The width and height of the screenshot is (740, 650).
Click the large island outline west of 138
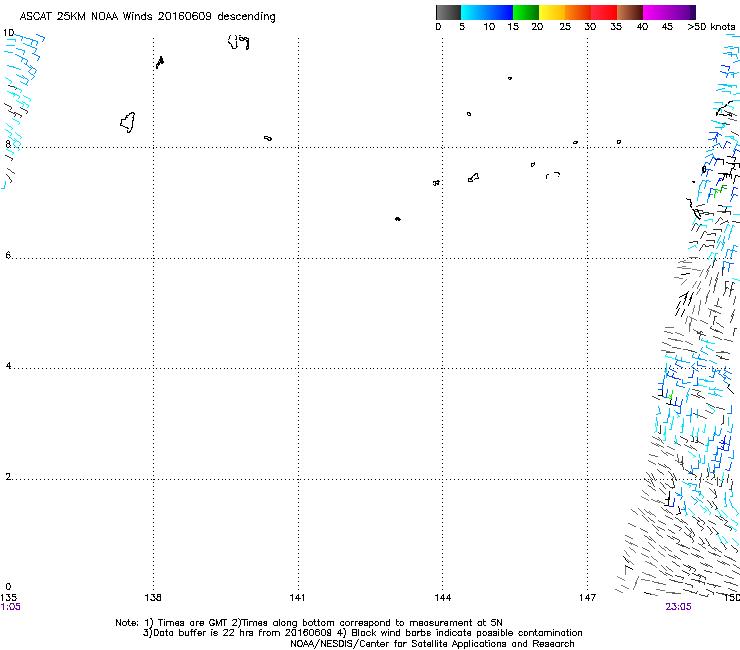(128, 122)
